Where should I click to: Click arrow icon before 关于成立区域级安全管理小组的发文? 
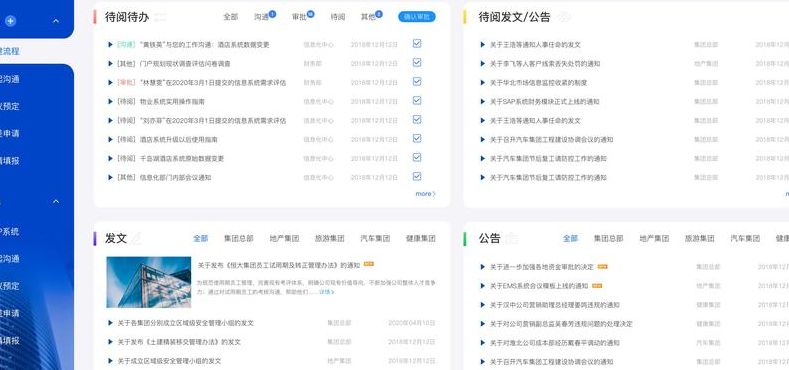(x=110, y=361)
